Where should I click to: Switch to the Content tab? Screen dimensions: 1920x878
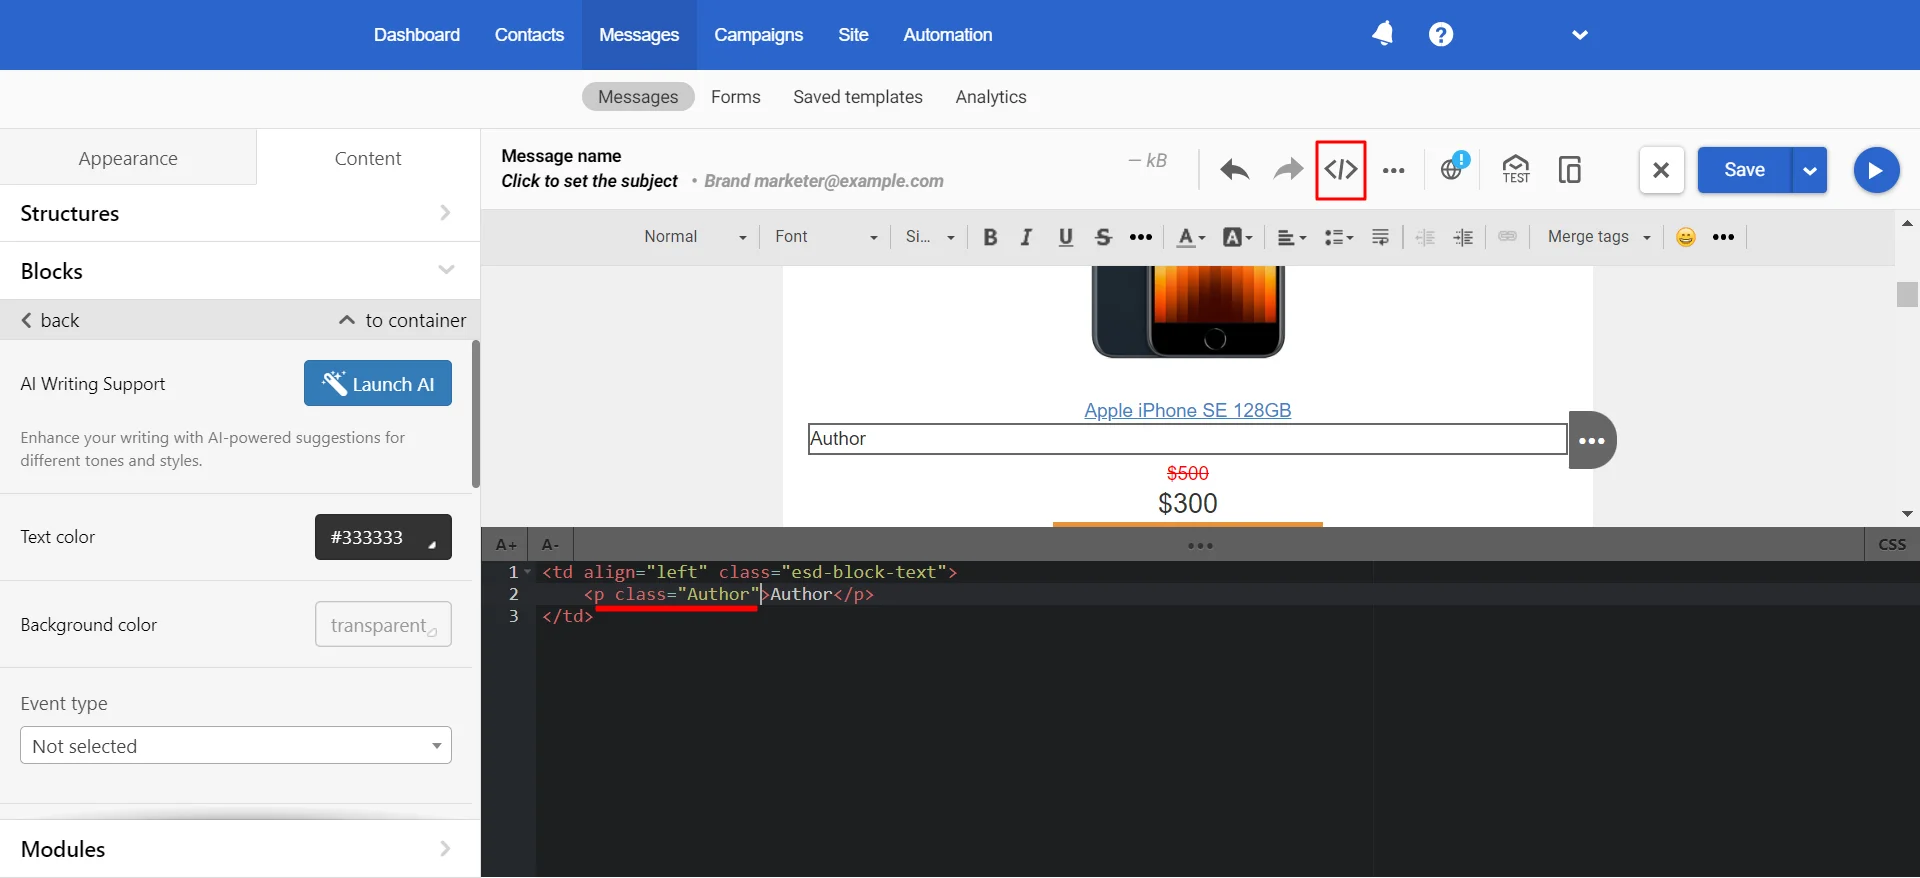[368, 158]
